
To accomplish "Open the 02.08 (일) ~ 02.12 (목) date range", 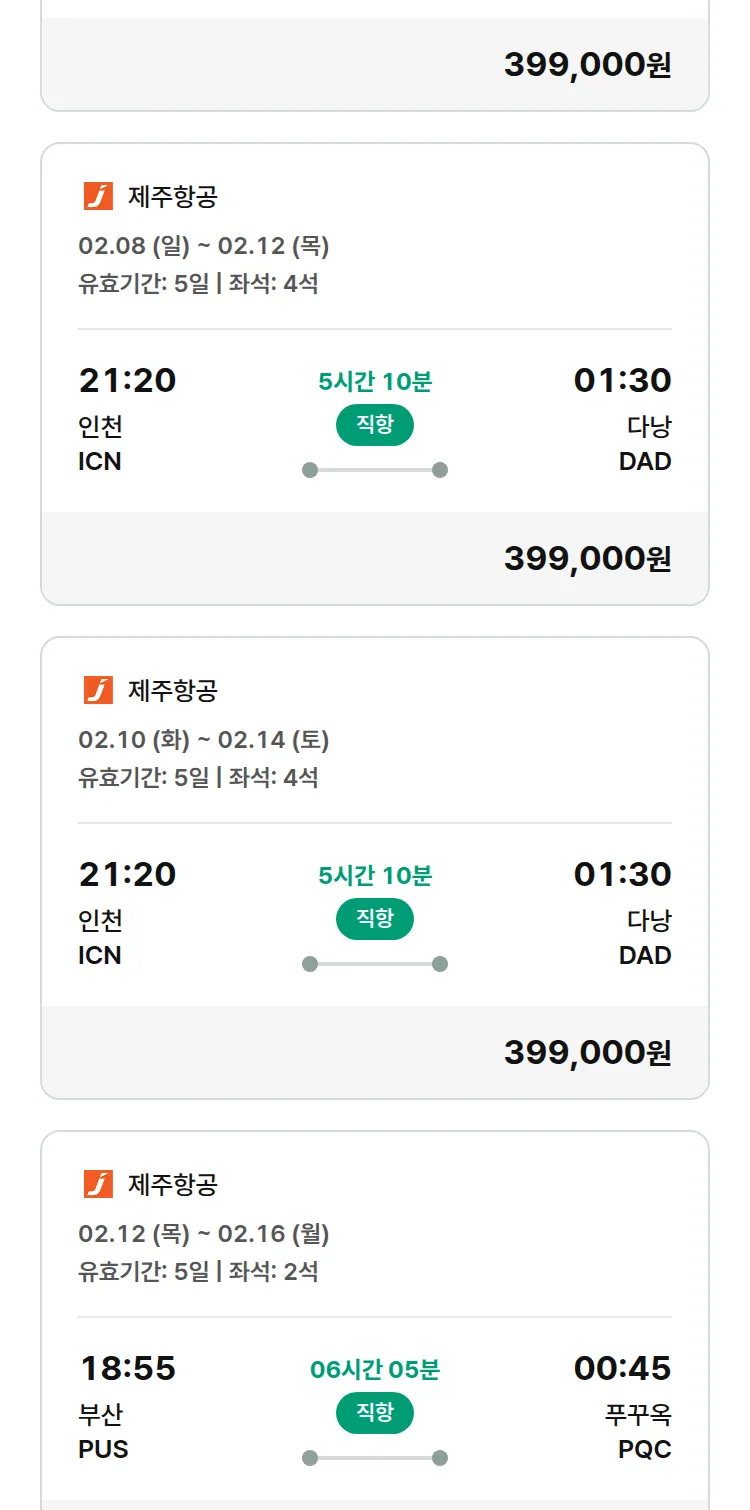I will 204,246.
